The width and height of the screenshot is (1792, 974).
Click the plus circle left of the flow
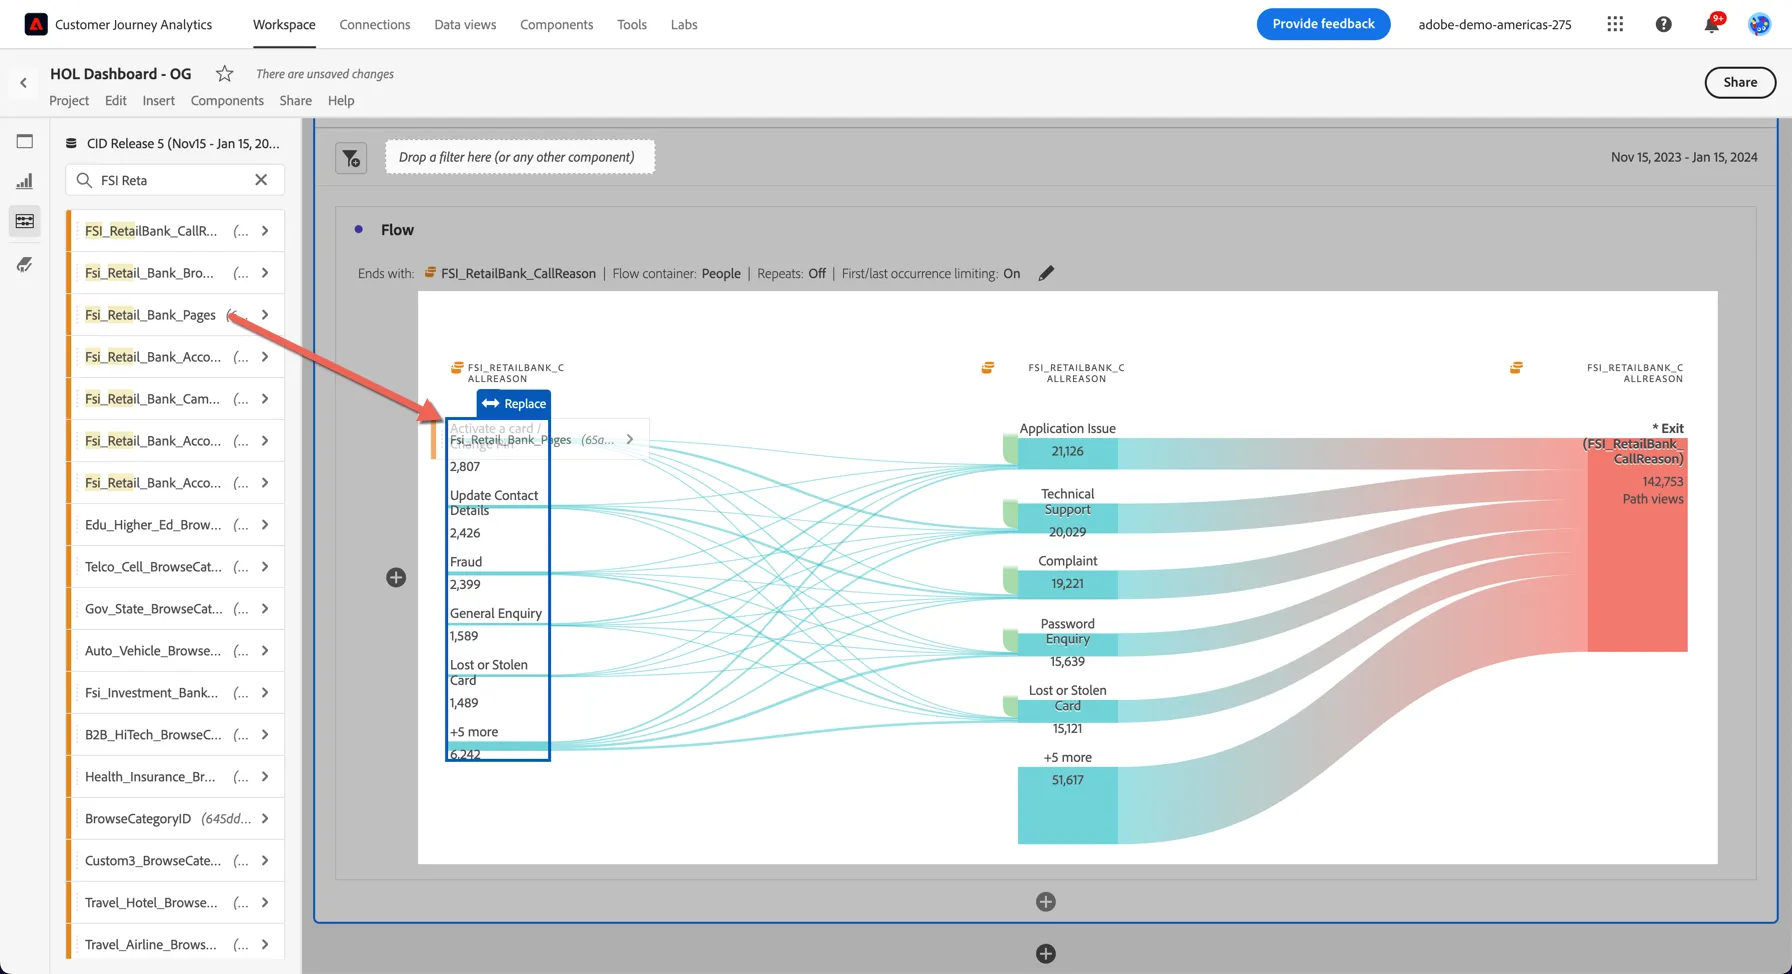[396, 577]
